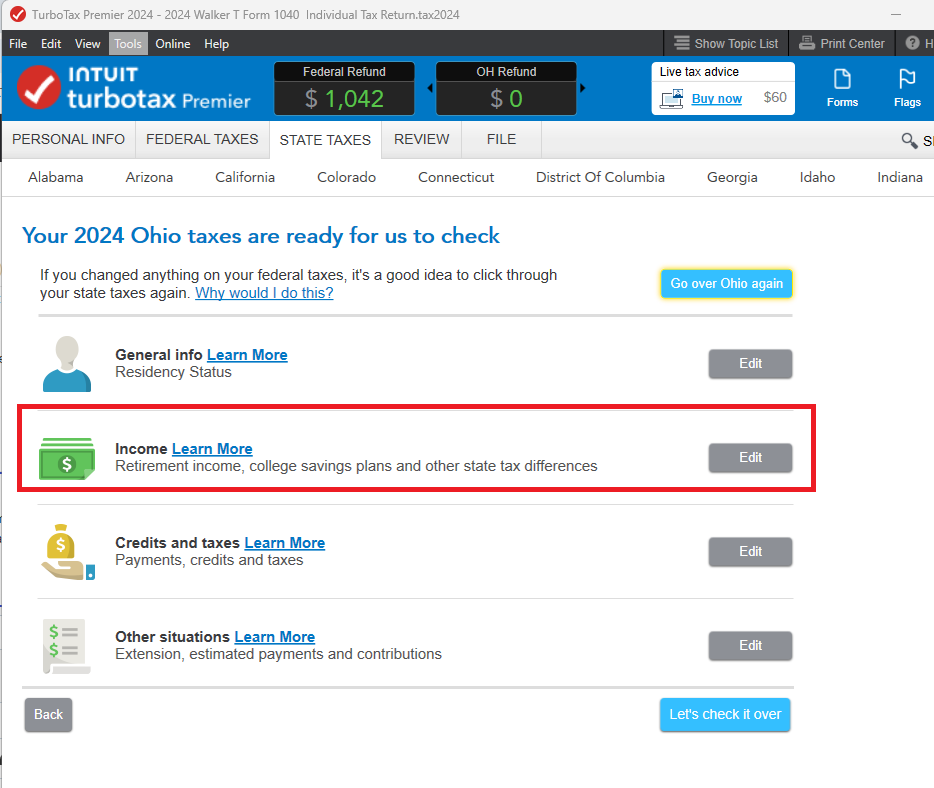This screenshot has width=934, height=788.
Task: Minimize the TurboTax window
Action: 896,14
